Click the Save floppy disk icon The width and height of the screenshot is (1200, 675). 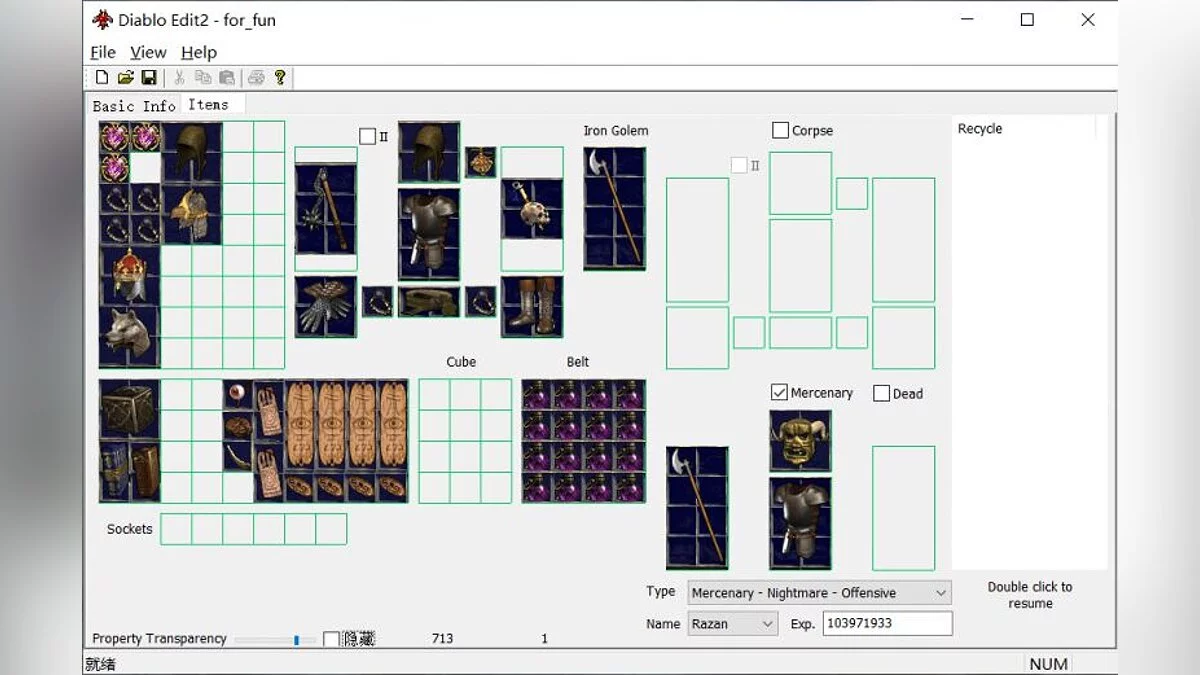(148, 78)
